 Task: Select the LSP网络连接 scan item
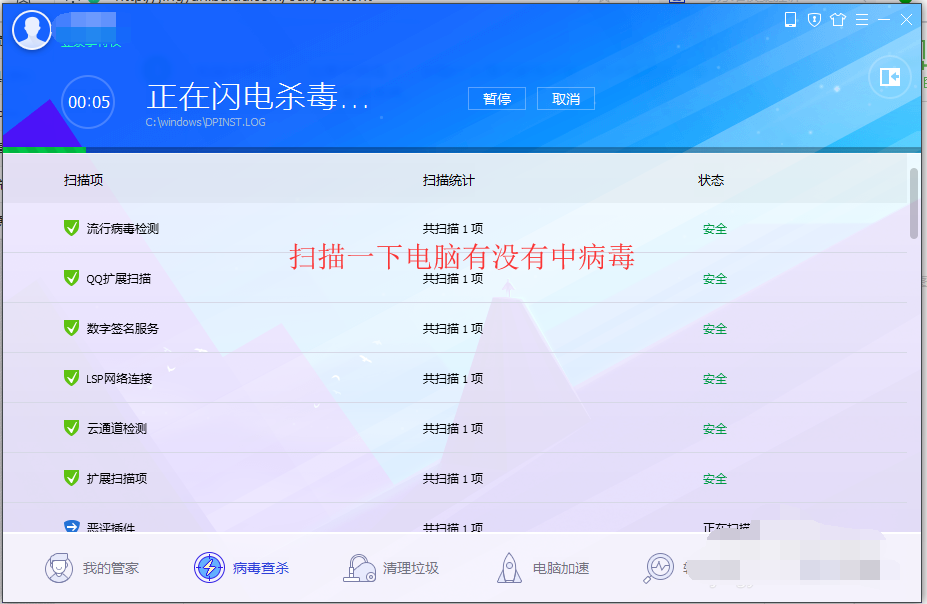[x=119, y=379]
